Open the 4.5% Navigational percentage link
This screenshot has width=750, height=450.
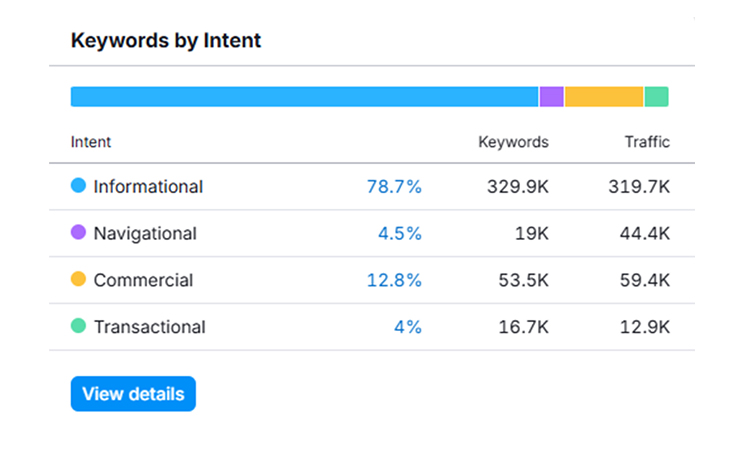click(399, 234)
